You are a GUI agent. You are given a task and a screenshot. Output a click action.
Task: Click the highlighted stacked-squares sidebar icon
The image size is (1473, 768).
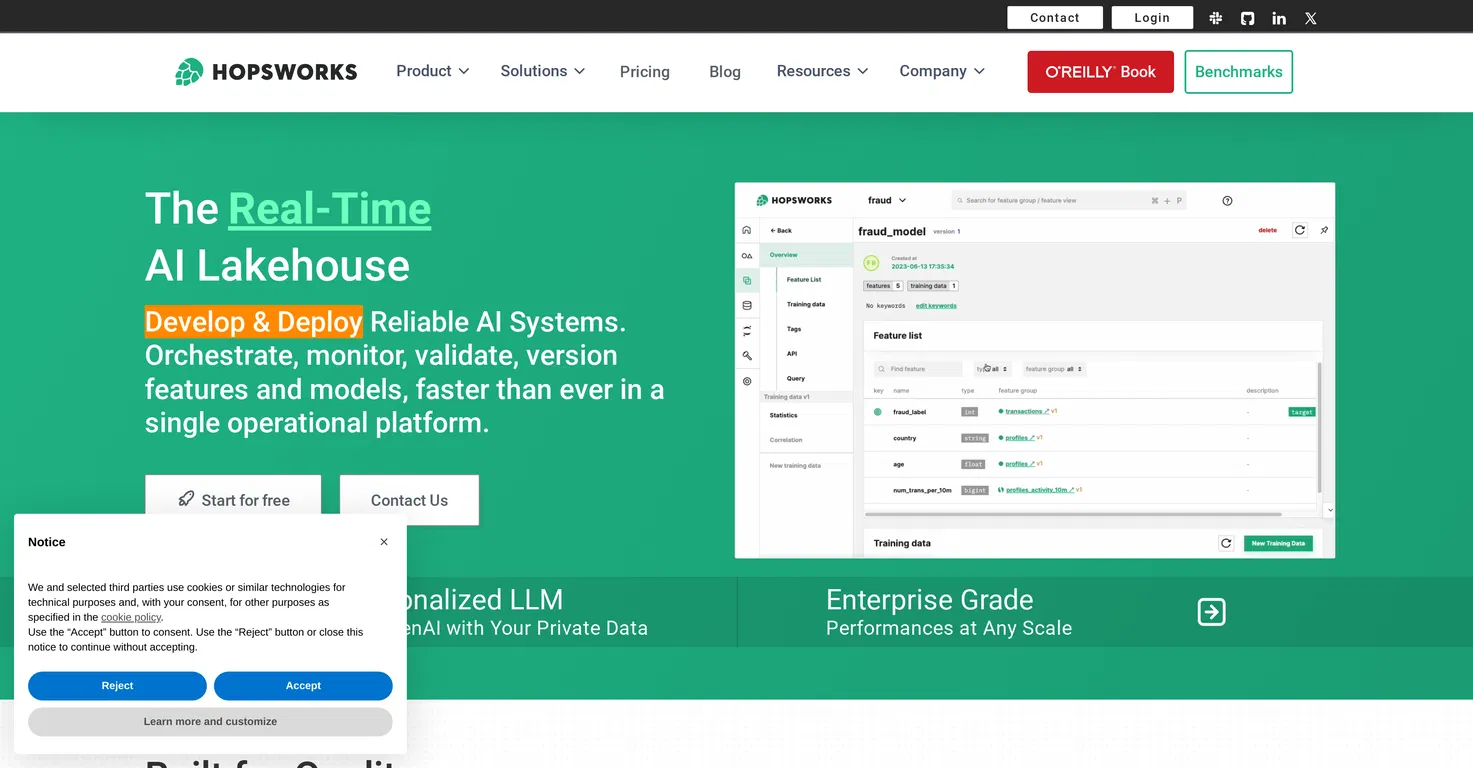[x=747, y=281]
